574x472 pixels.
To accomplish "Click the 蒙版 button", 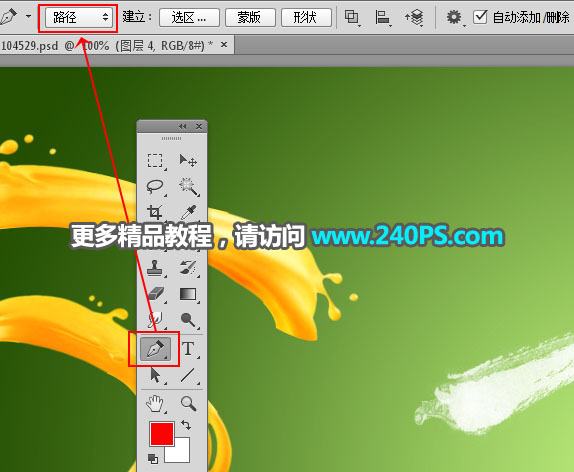I will pyautogui.click(x=250, y=18).
